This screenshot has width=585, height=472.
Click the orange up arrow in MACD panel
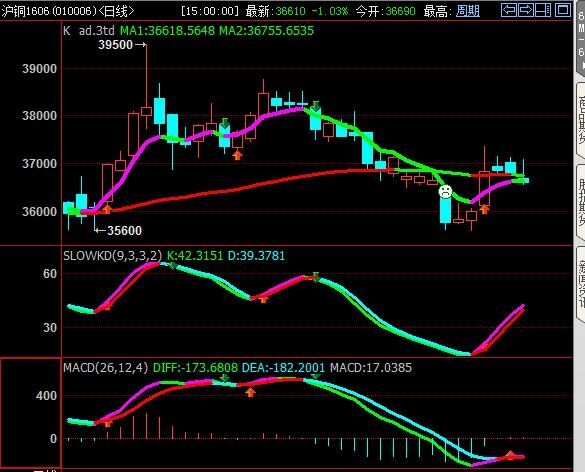(x=250, y=392)
